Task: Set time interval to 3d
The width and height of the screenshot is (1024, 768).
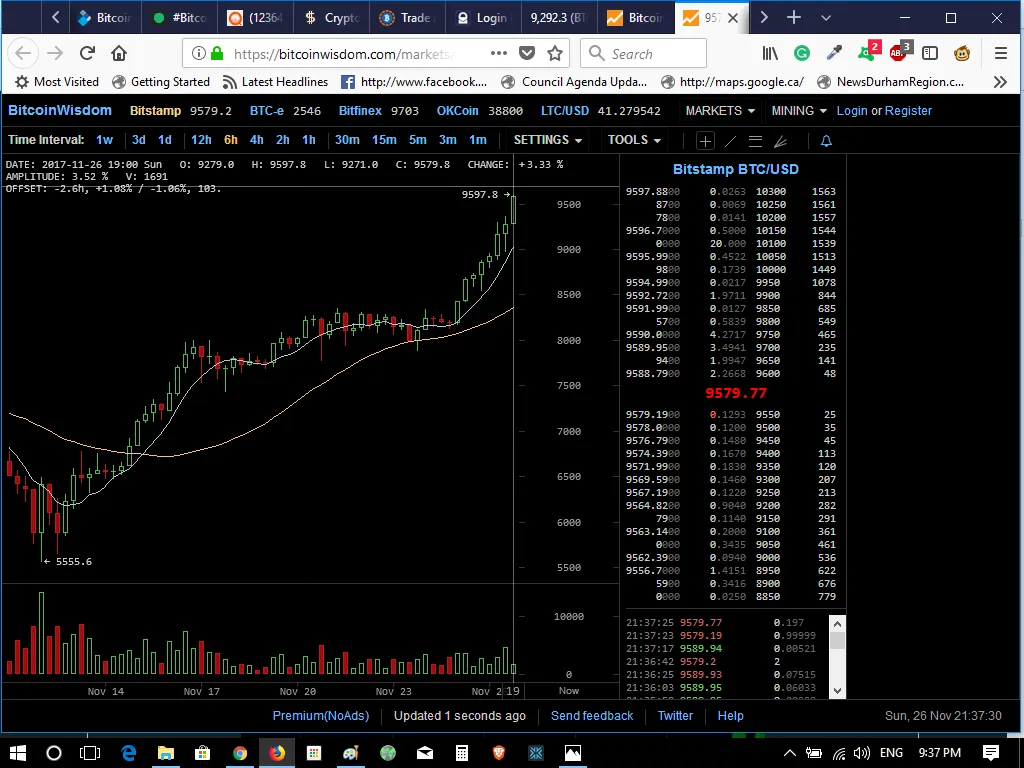Action: point(138,140)
